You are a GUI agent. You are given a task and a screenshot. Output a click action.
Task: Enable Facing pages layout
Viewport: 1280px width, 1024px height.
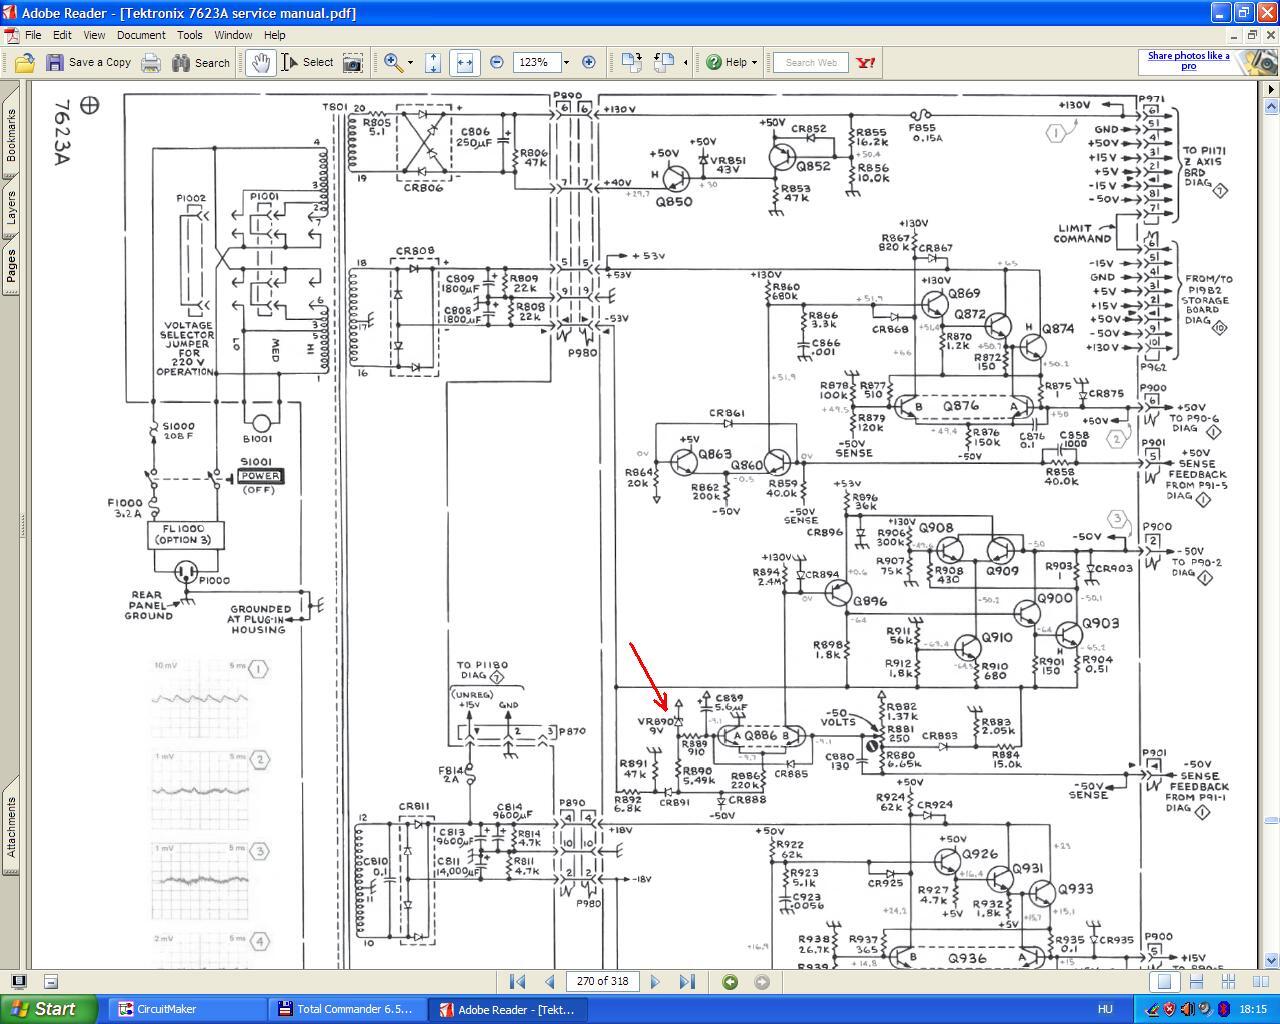(1260, 981)
